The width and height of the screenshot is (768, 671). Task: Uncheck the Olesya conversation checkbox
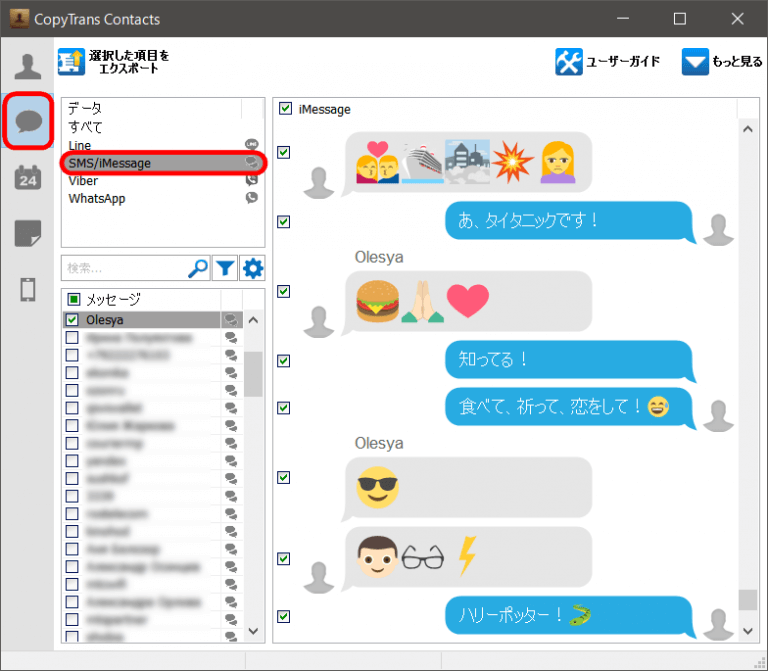[72, 320]
